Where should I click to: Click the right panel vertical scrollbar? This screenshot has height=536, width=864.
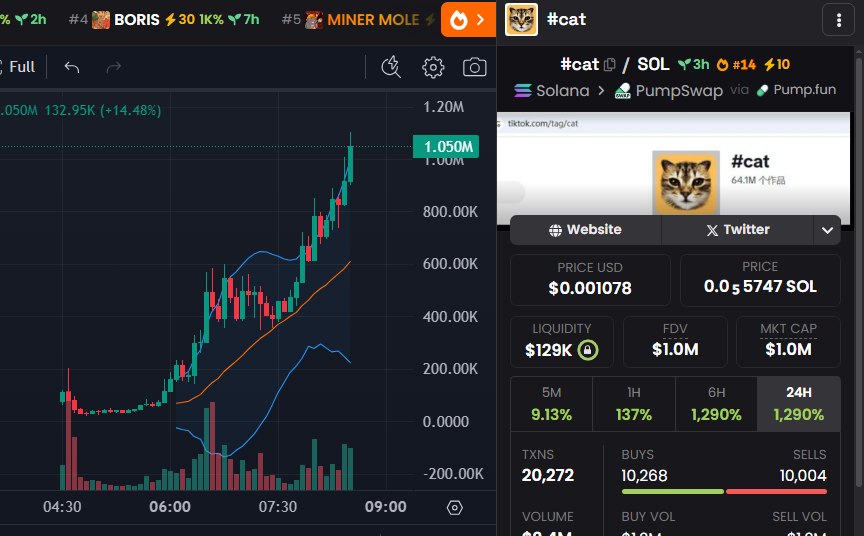(x=858, y=270)
